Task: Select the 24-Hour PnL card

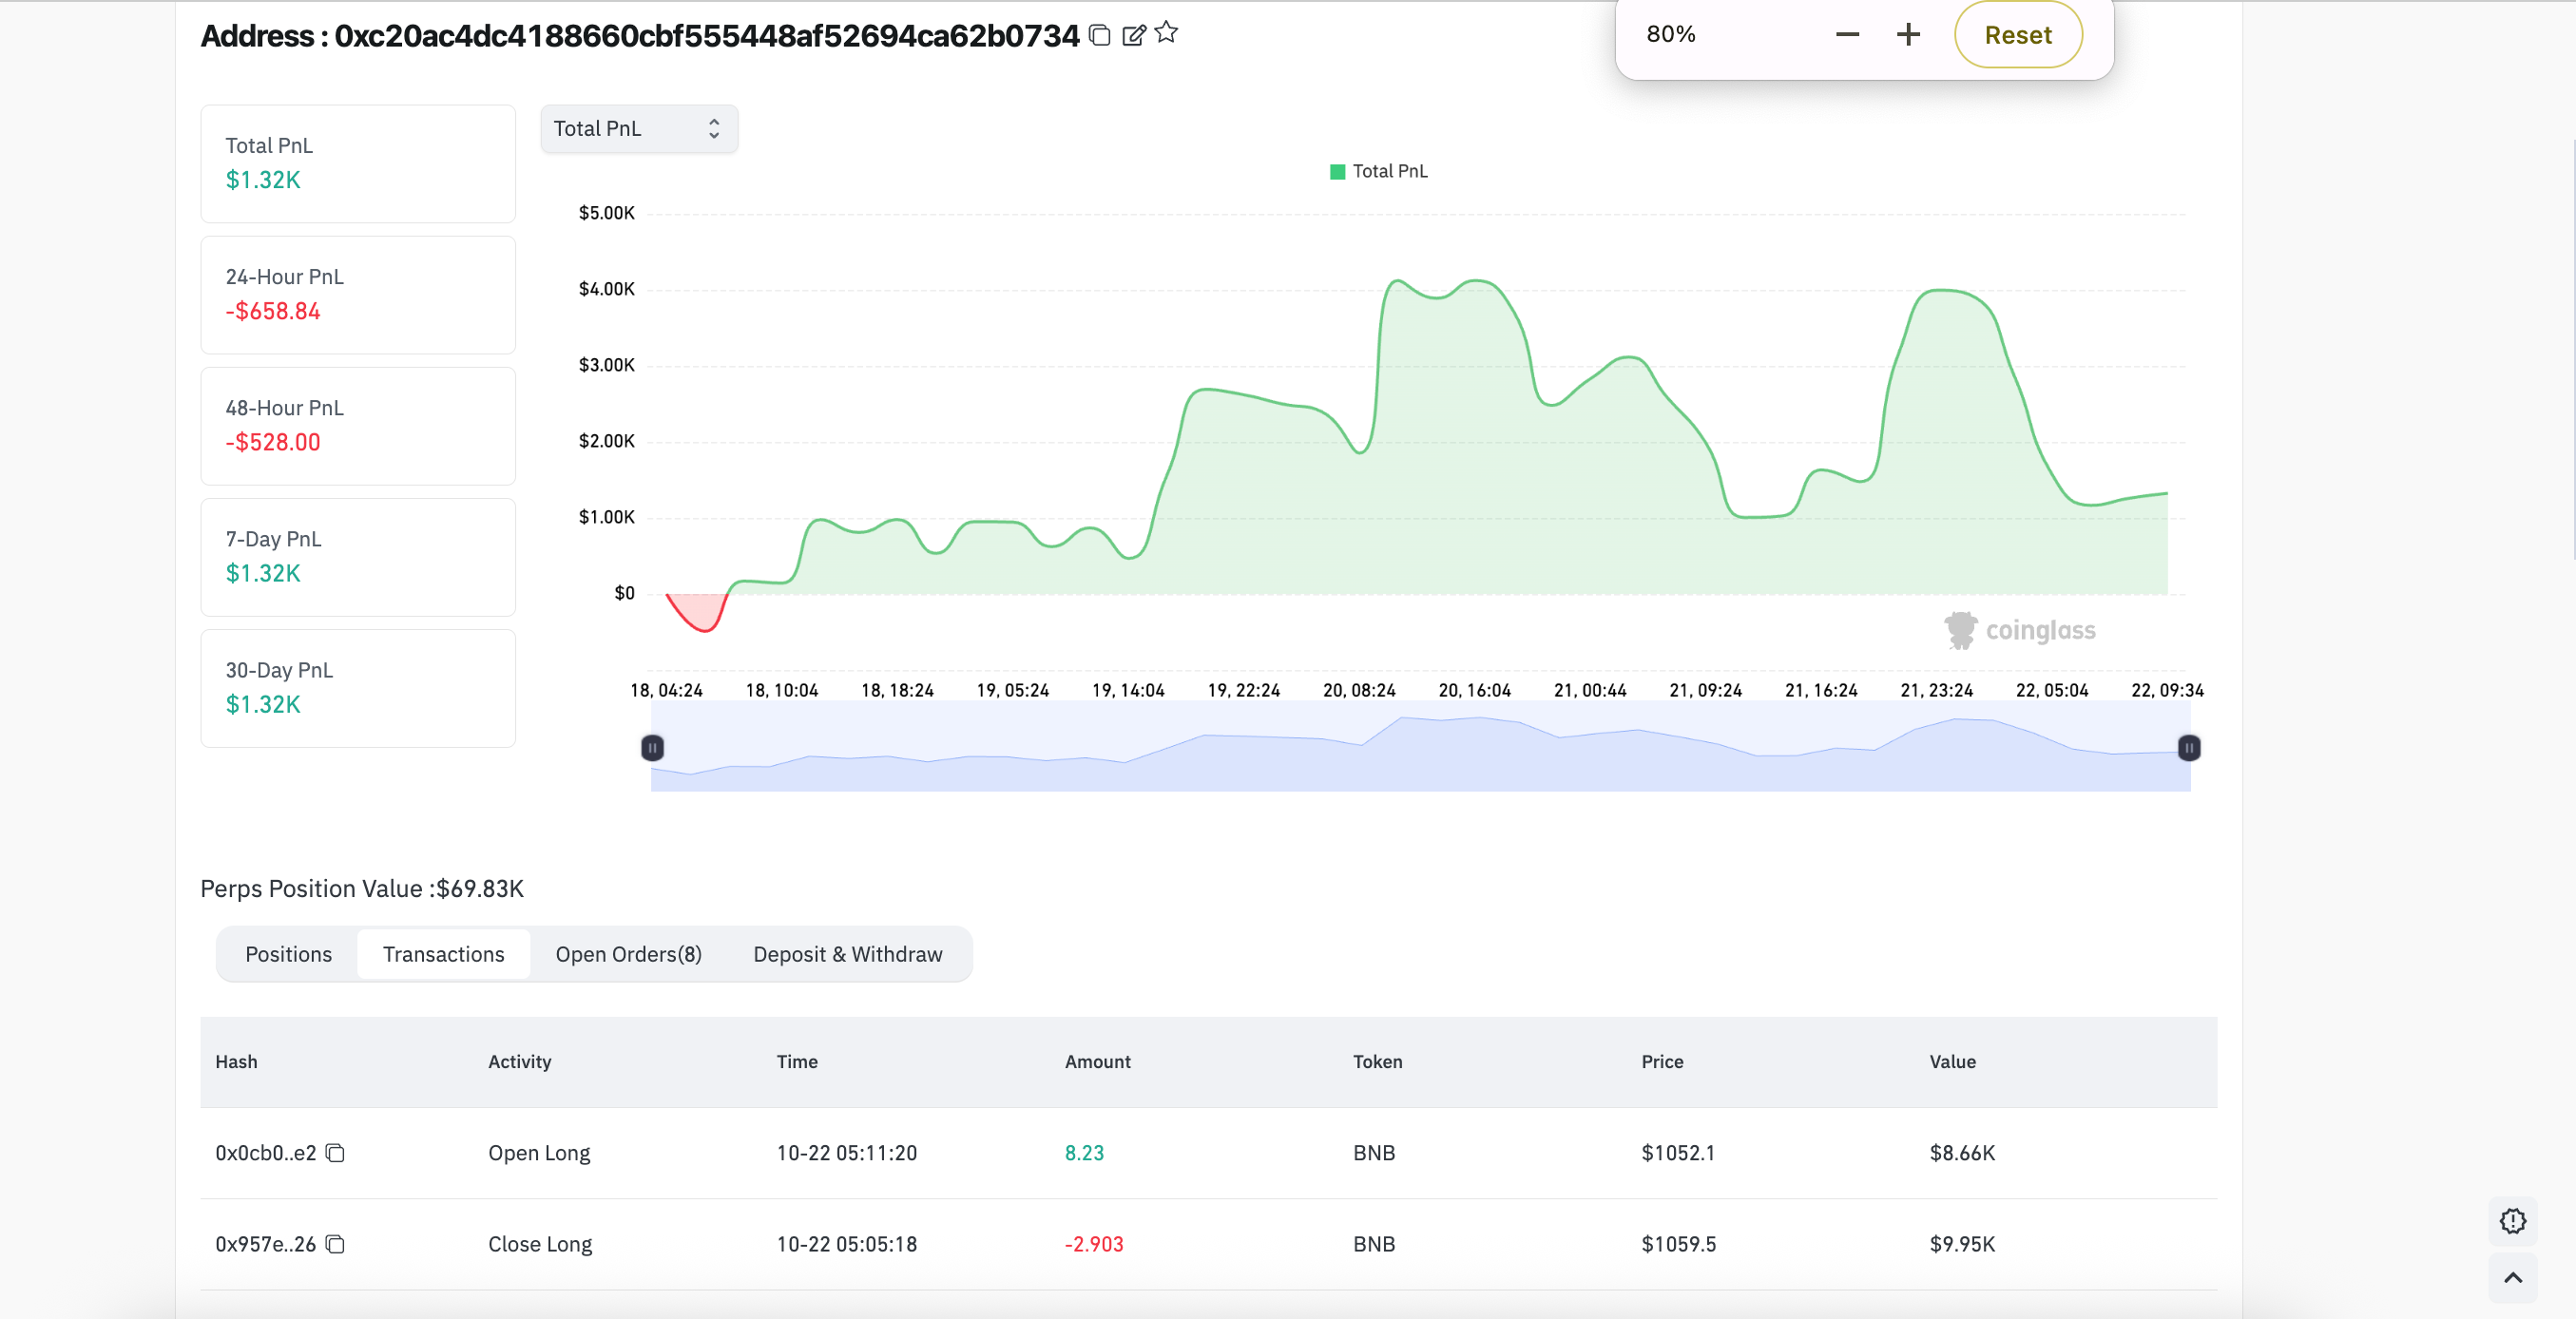Action: pyautogui.click(x=358, y=295)
